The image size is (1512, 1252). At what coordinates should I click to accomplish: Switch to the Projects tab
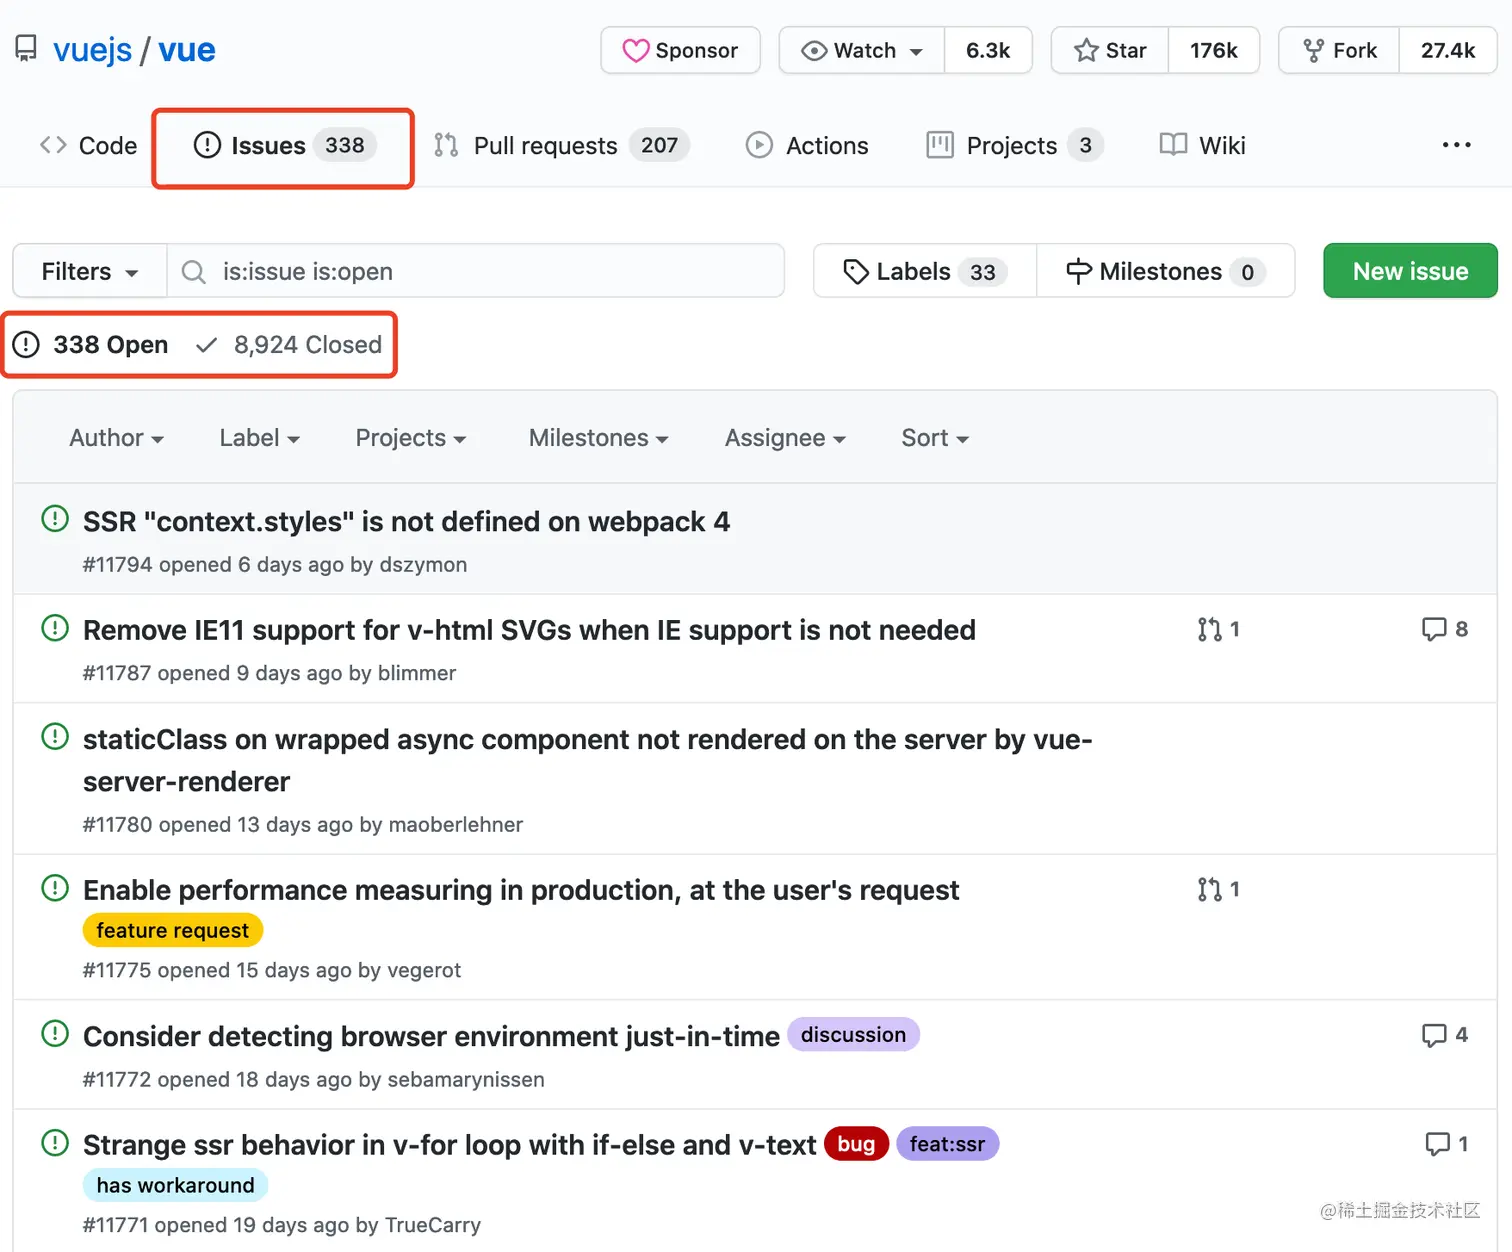(x=1014, y=146)
